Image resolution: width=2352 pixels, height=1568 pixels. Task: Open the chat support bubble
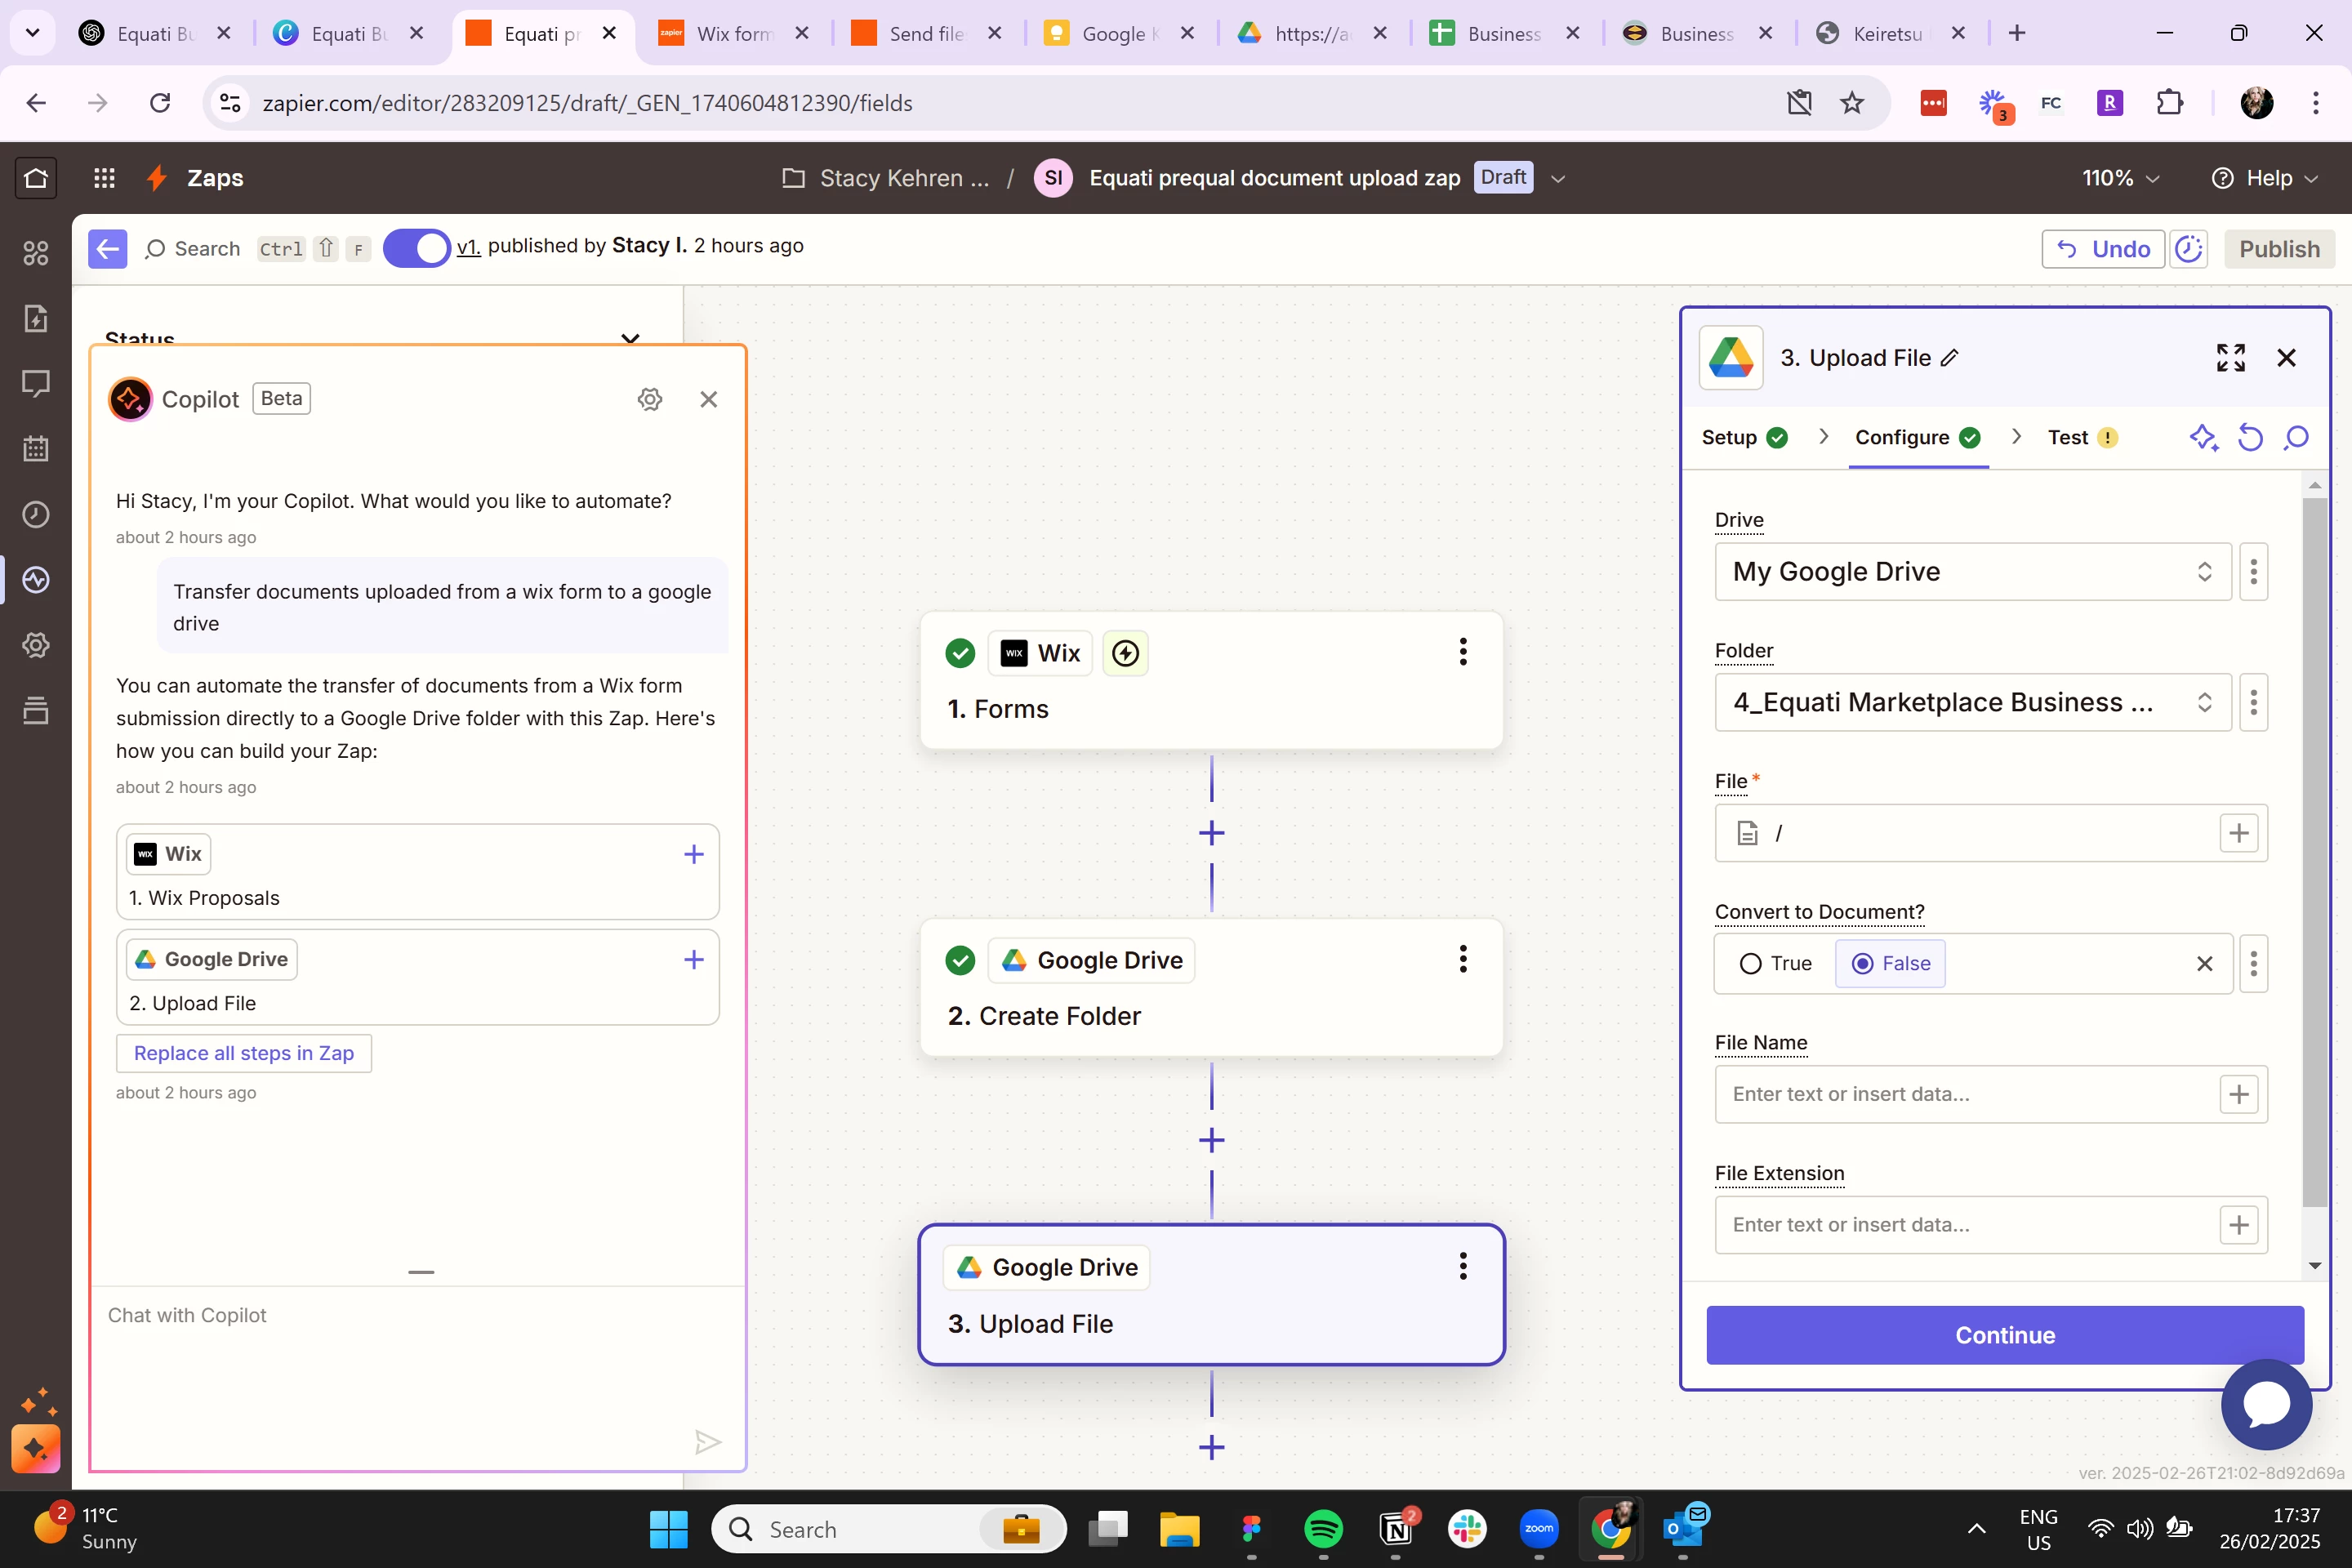[2266, 1404]
